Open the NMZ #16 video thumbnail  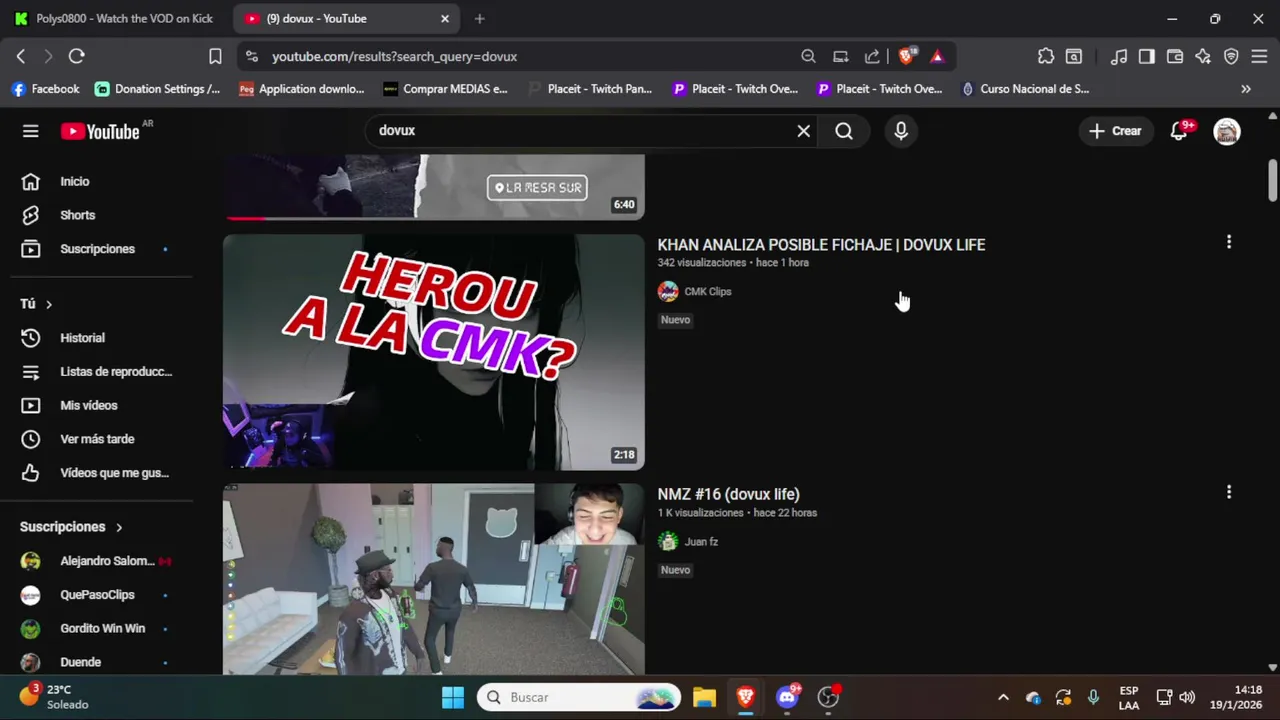pyautogui.click(x=434, y=579)
